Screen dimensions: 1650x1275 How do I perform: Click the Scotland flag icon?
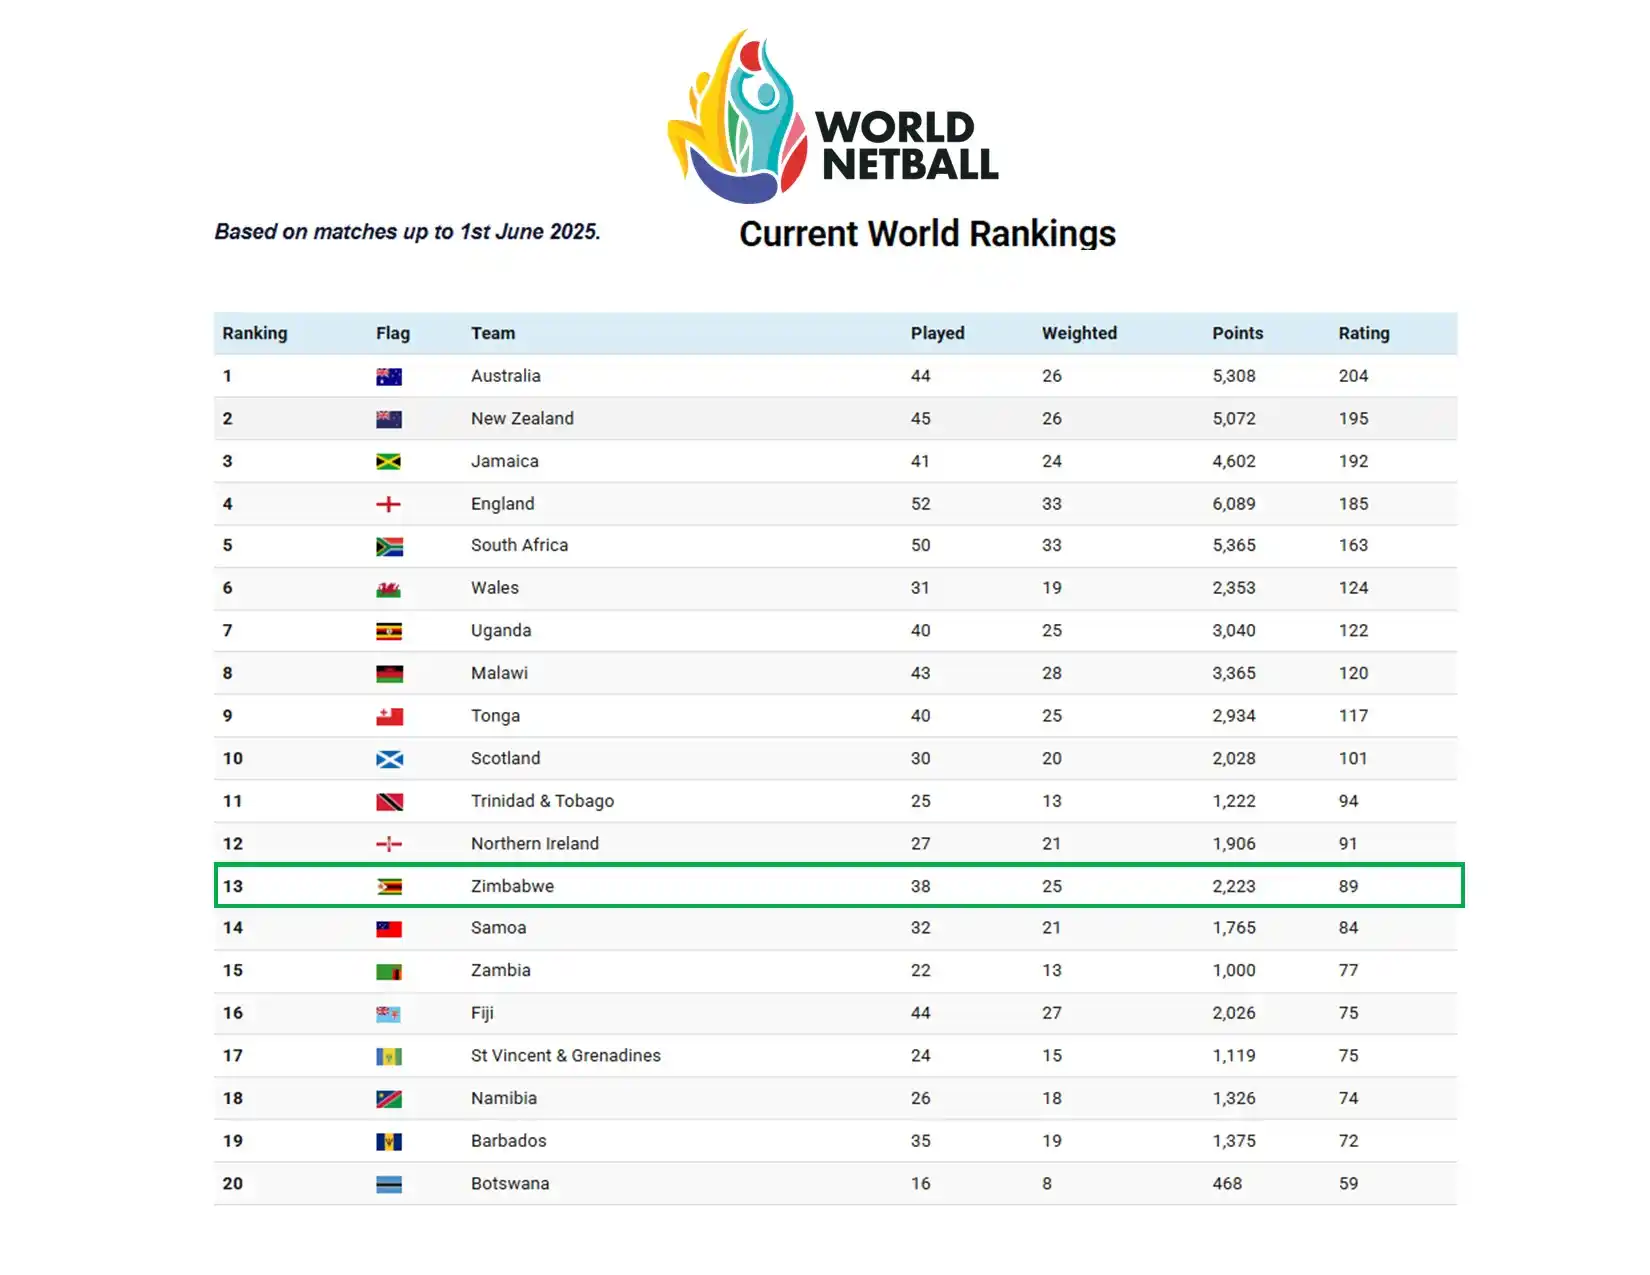(389, 760)
